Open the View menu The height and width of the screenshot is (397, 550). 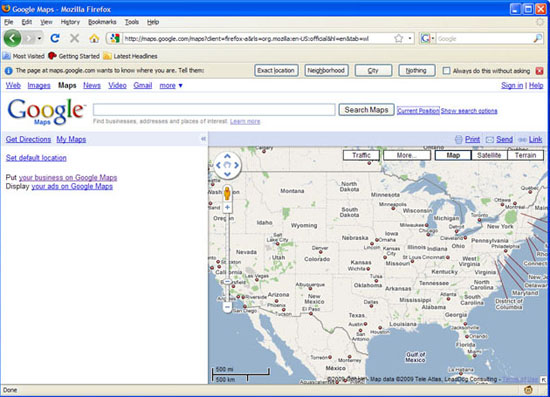pyautogui.click(x=46, y=22)
